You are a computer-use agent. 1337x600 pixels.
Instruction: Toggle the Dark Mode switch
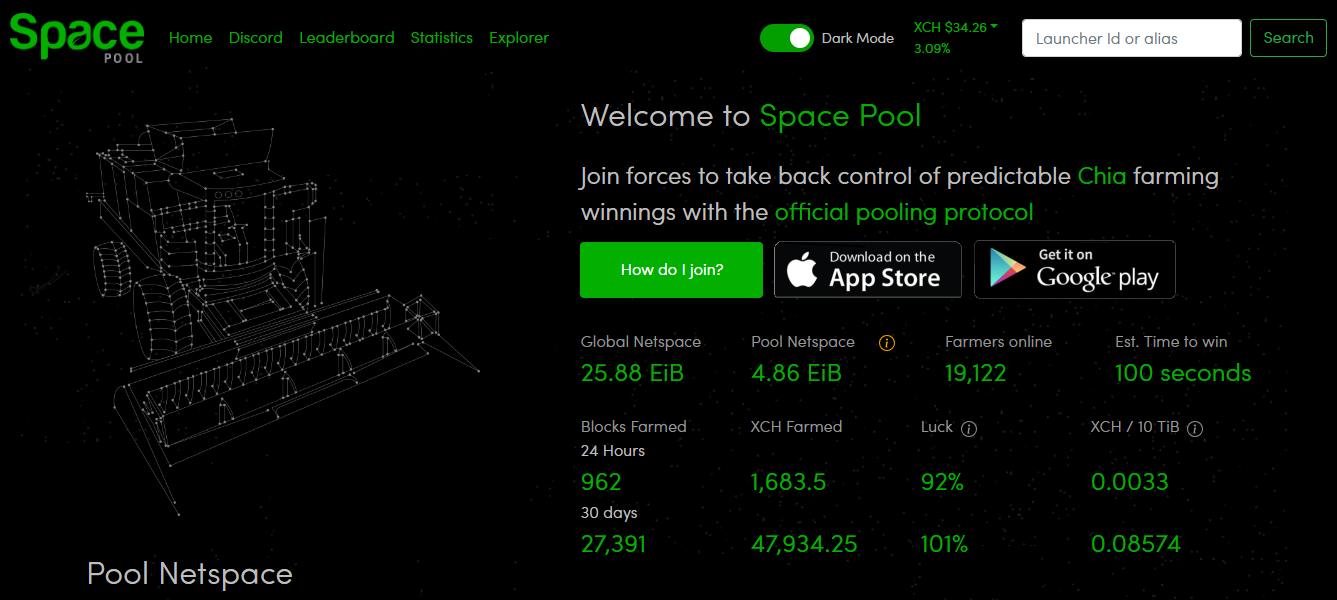[787, 38]
